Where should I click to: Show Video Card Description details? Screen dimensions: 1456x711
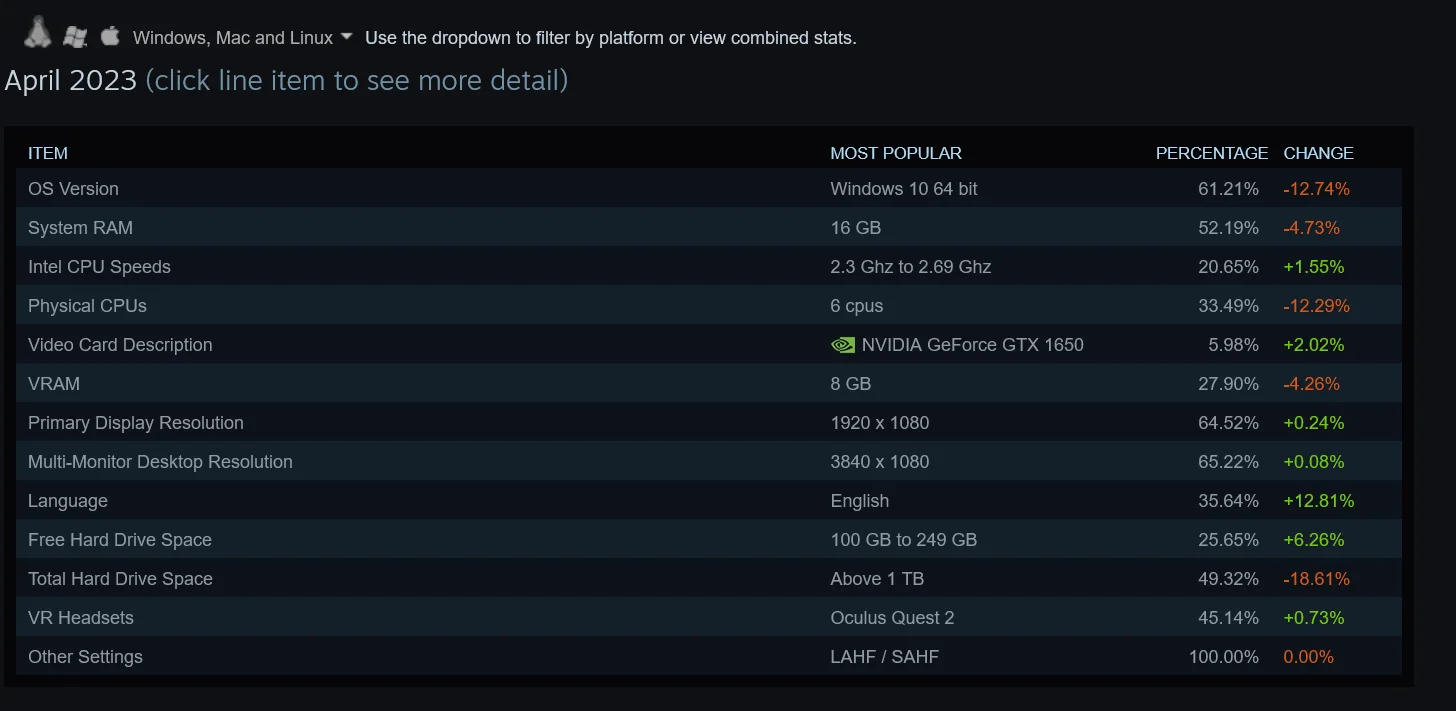pos(708,344)
